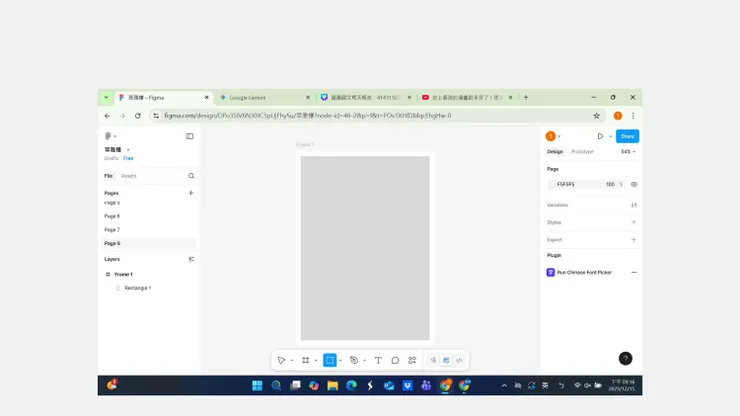Viewport: 740px width, 416px height.
Task: Switch to the YouTube browser tab
Action: (x=467, y=97)
